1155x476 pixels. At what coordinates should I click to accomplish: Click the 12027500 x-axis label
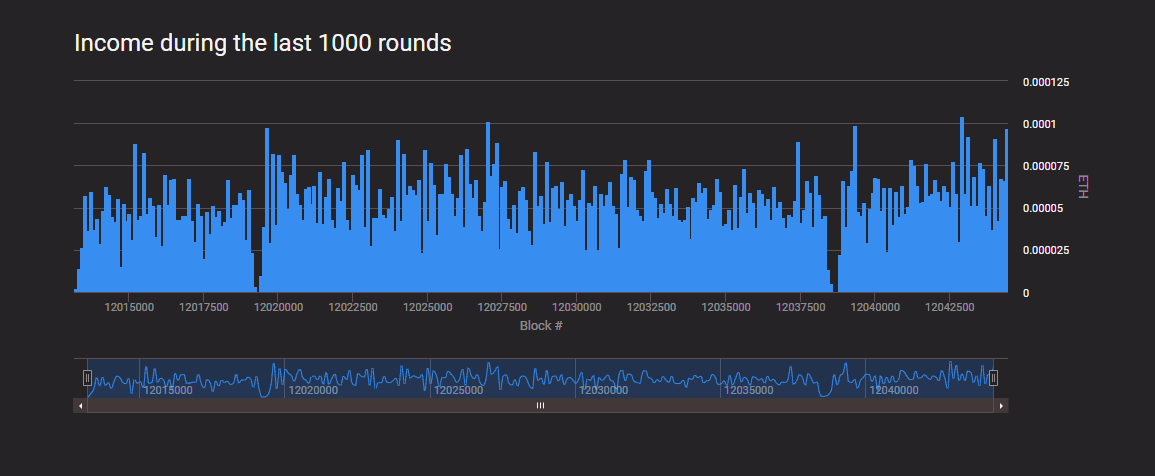(502, 305)
